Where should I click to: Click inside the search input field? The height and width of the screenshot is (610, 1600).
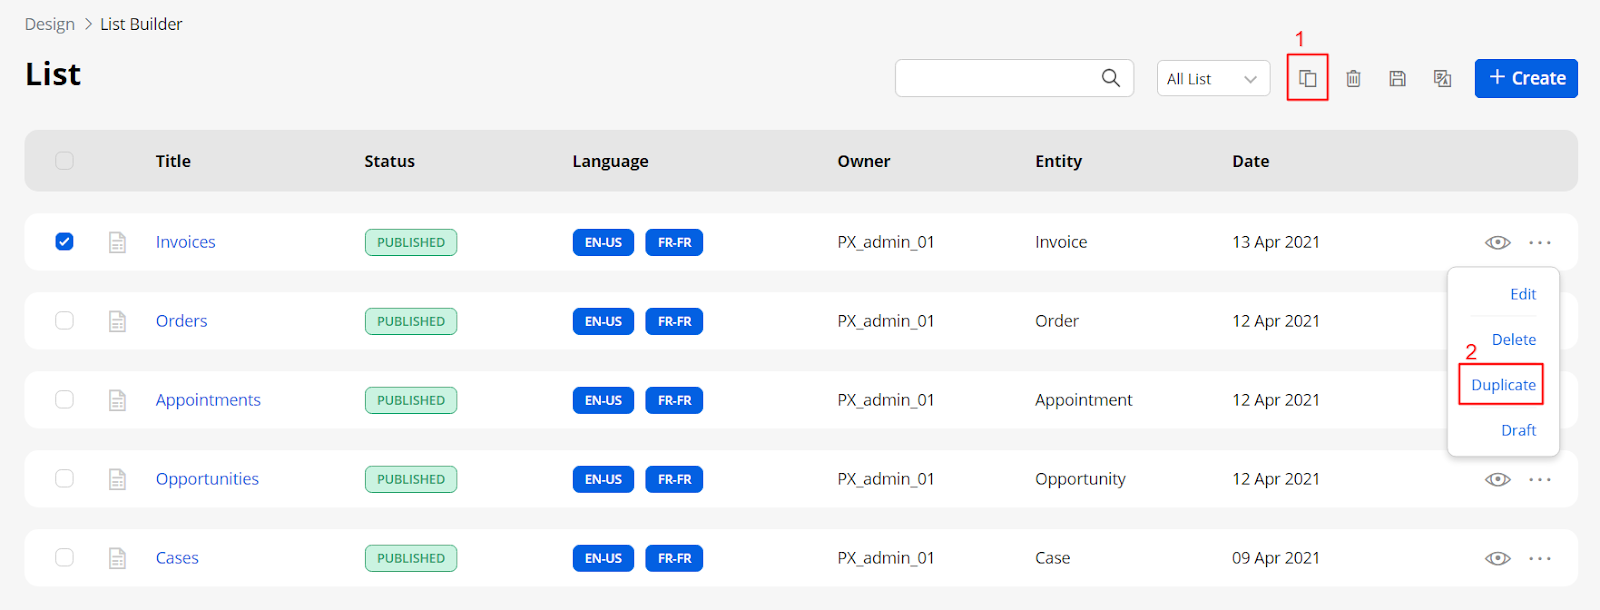tap(995, 78)
